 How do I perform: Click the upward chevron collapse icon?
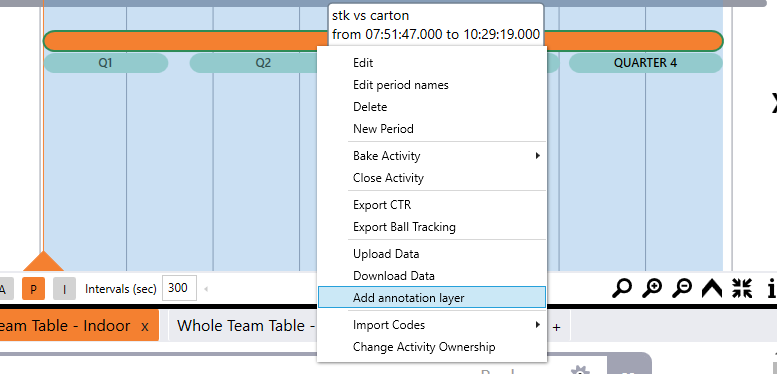tap(712, 288)
